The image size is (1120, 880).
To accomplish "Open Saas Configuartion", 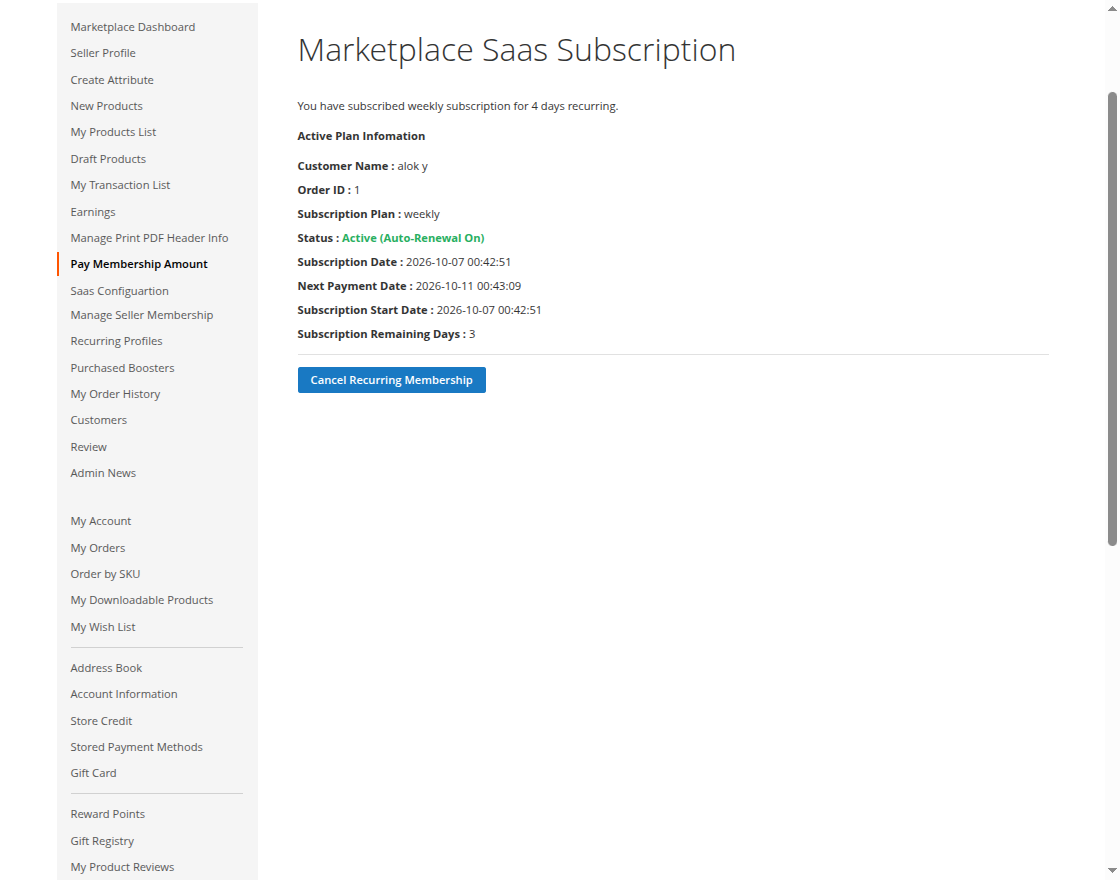I will 119,291.
